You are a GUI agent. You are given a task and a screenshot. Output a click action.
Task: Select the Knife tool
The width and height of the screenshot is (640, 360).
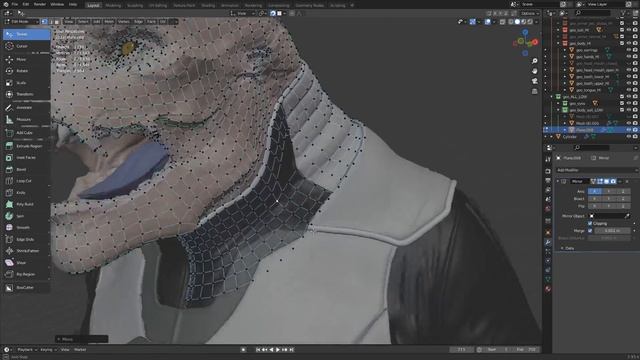[26, 192]
